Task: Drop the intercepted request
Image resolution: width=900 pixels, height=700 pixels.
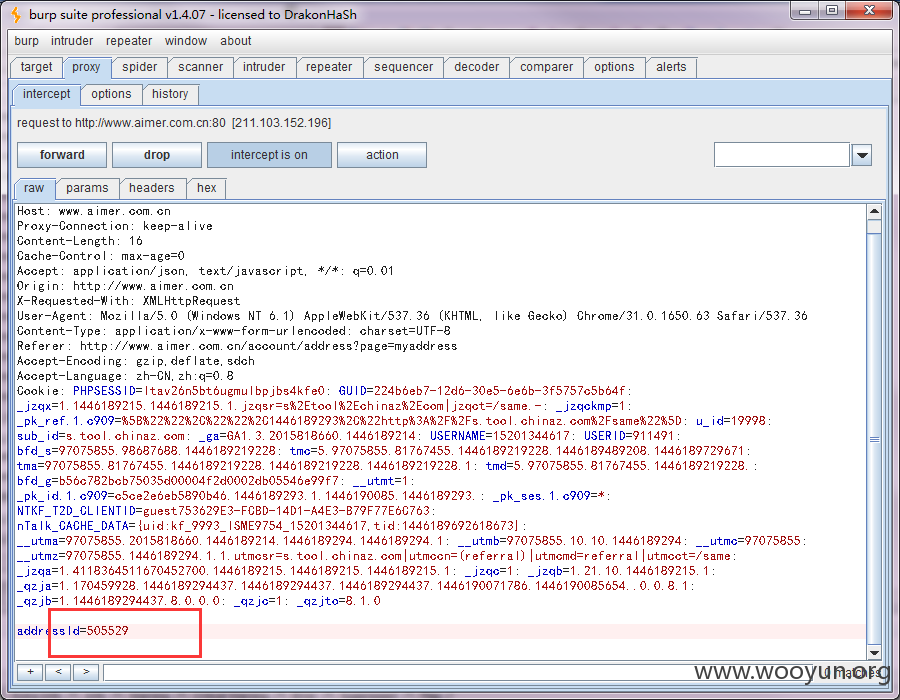Action: point(157,155)
